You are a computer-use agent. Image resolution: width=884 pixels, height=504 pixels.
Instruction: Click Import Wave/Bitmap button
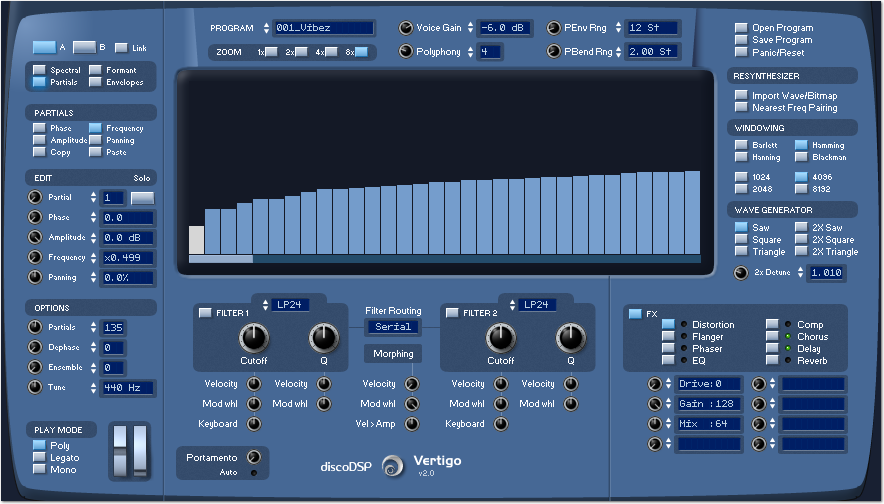pos(741,96)
